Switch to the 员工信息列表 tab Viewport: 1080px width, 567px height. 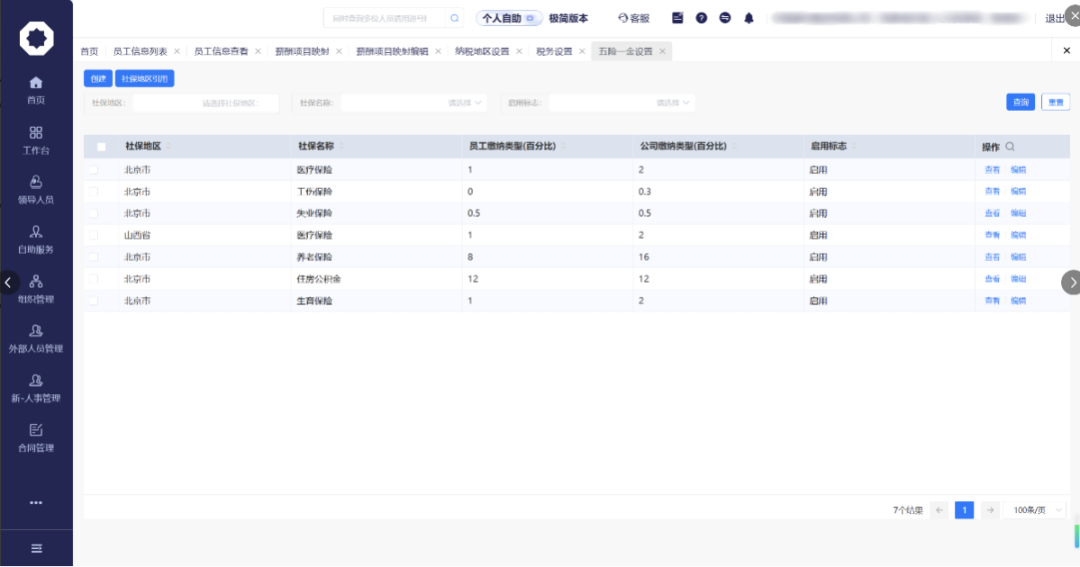(141, 51)
